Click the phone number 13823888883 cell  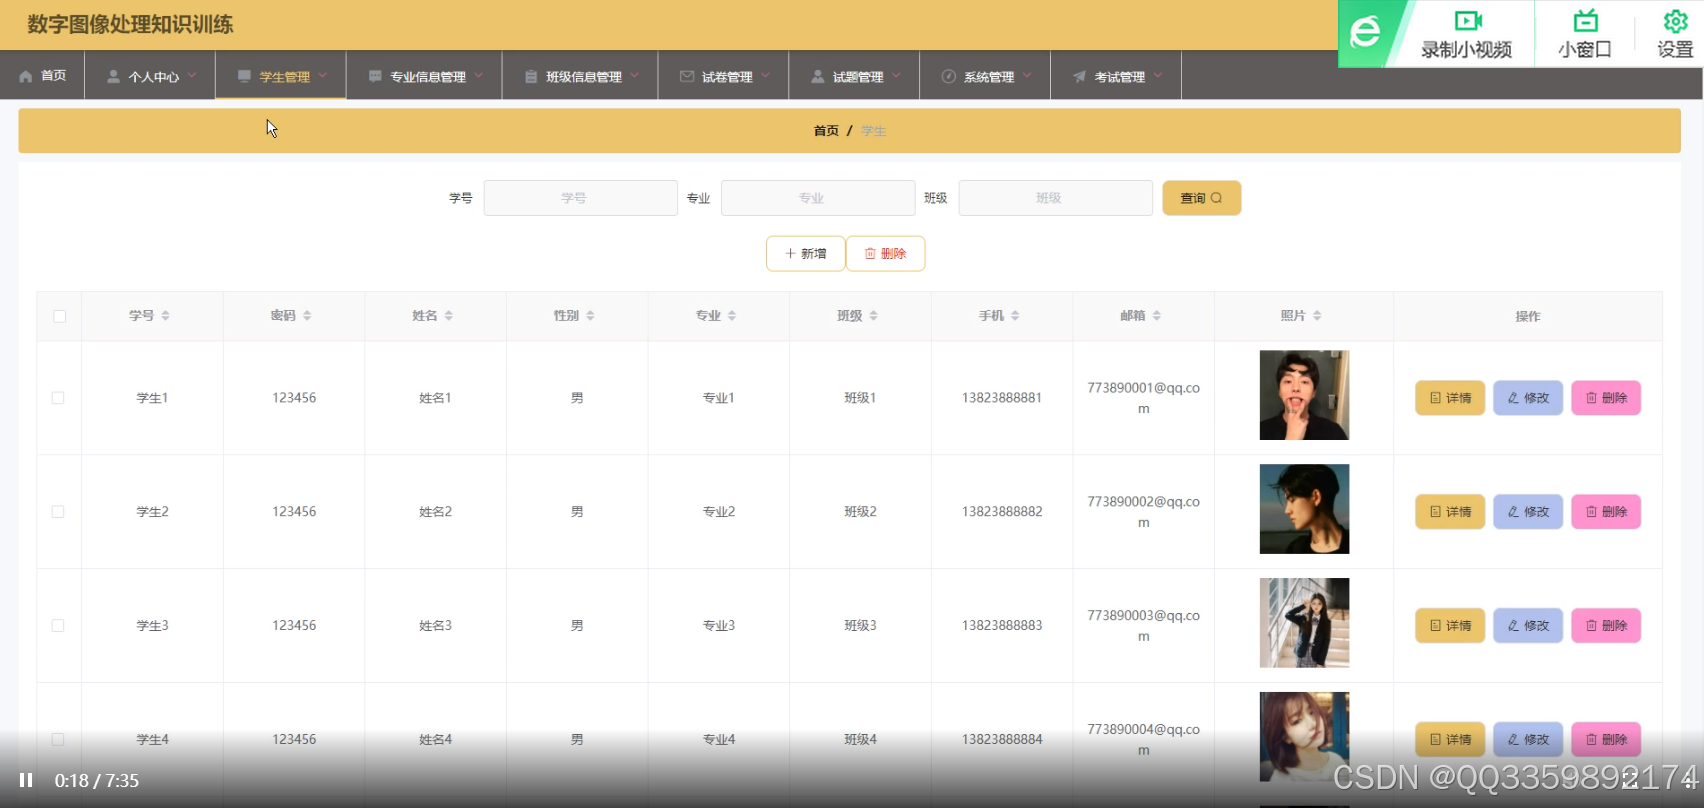[x=1002, y=626]
